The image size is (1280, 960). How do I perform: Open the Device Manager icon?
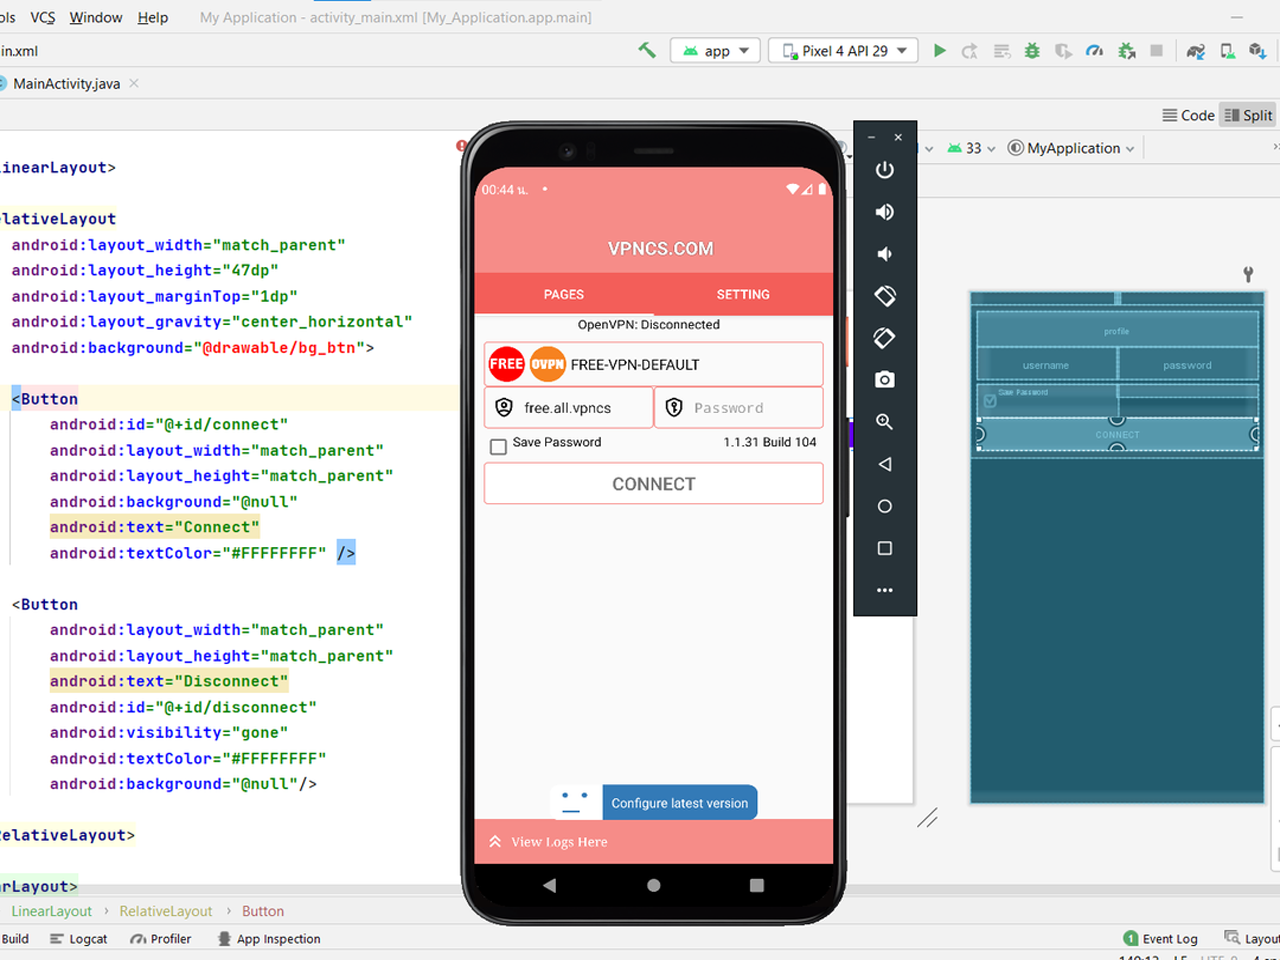coord(1227,51)
